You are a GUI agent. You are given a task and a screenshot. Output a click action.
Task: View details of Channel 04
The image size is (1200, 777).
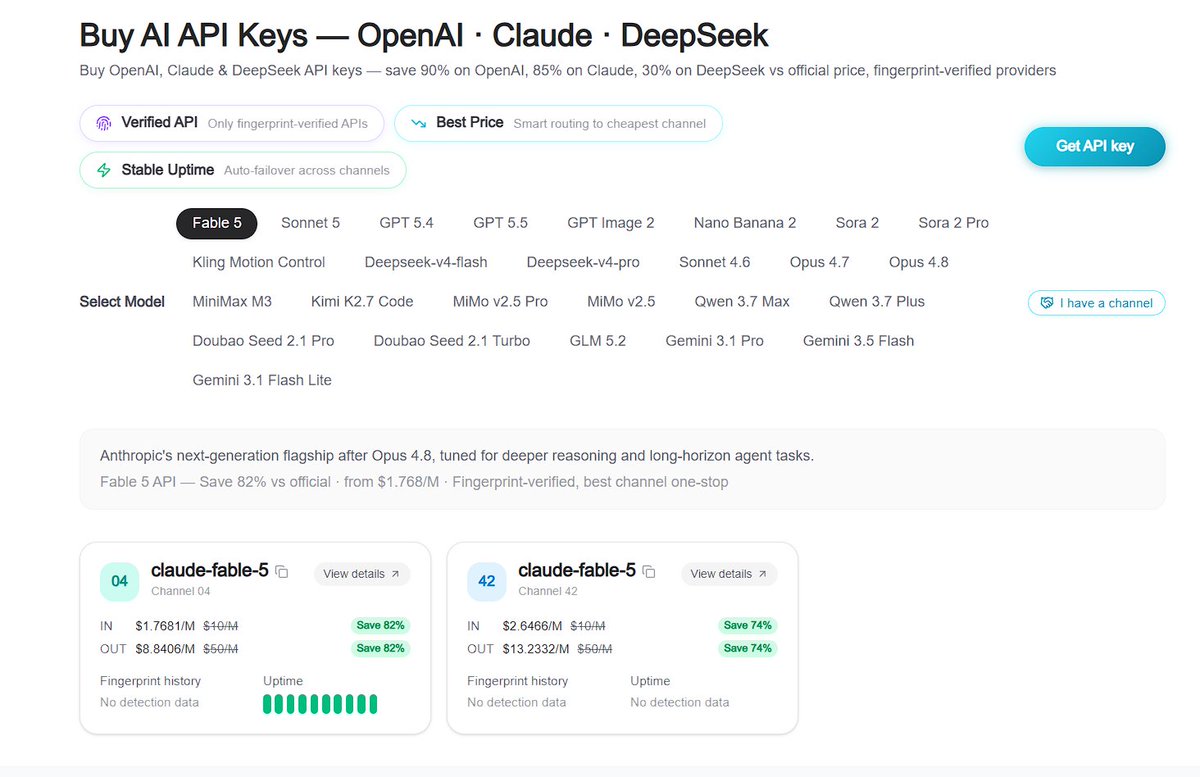pyautogui.click(x=362, y=574)
